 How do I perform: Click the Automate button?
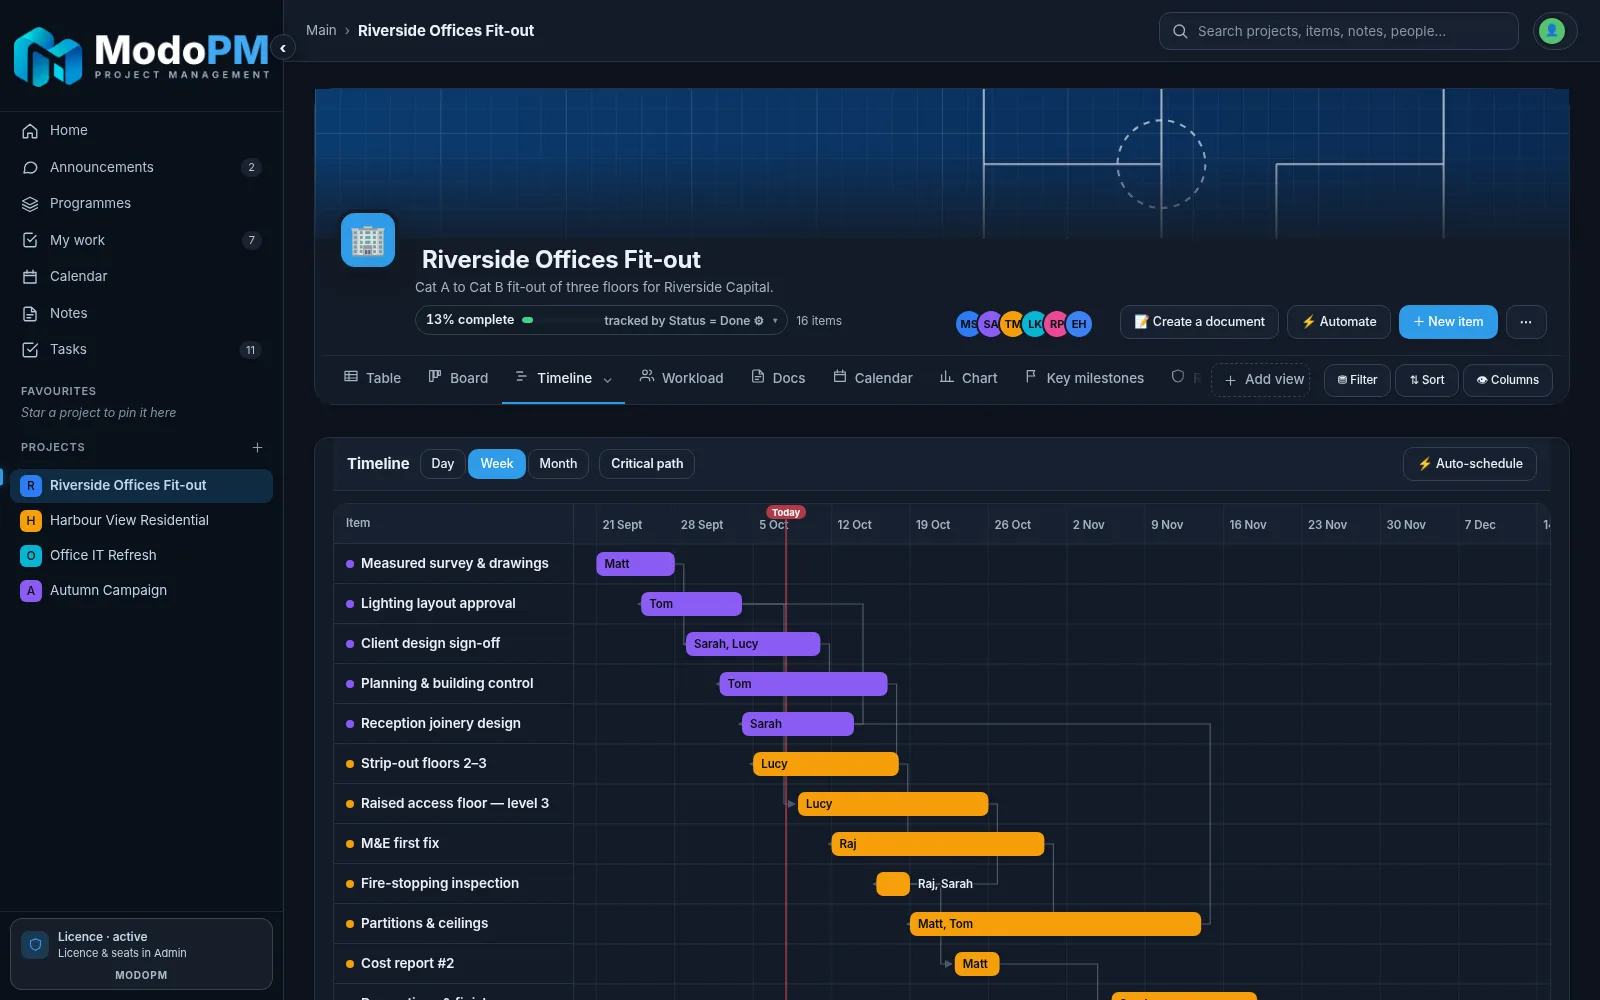coord(1339,322)
